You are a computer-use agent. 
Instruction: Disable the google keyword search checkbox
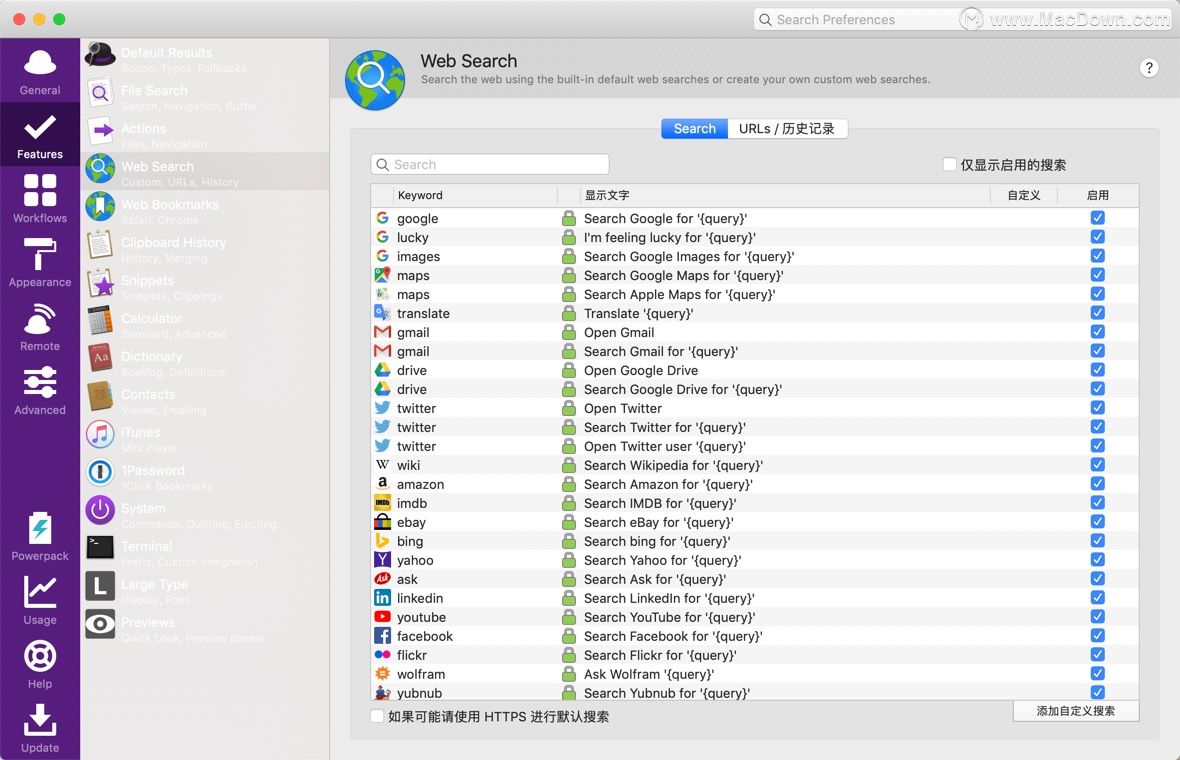tap(1097, 218)
